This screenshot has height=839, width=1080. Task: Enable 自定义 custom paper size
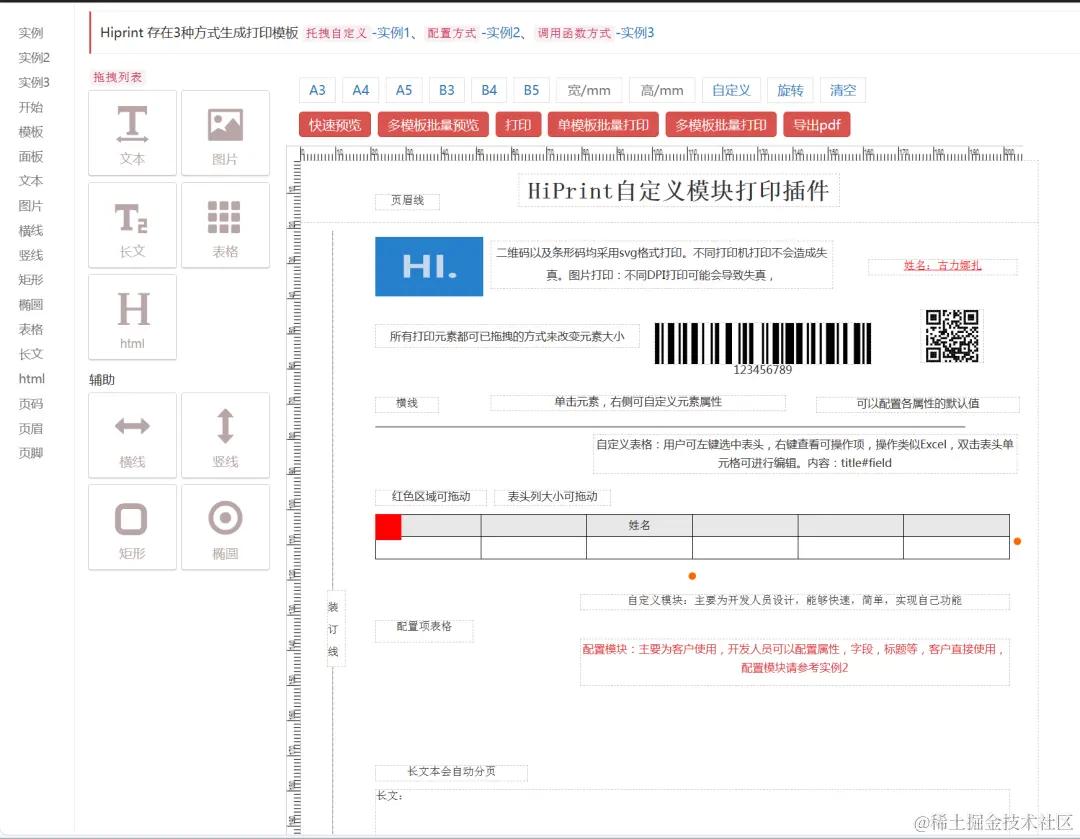[731, 89]
